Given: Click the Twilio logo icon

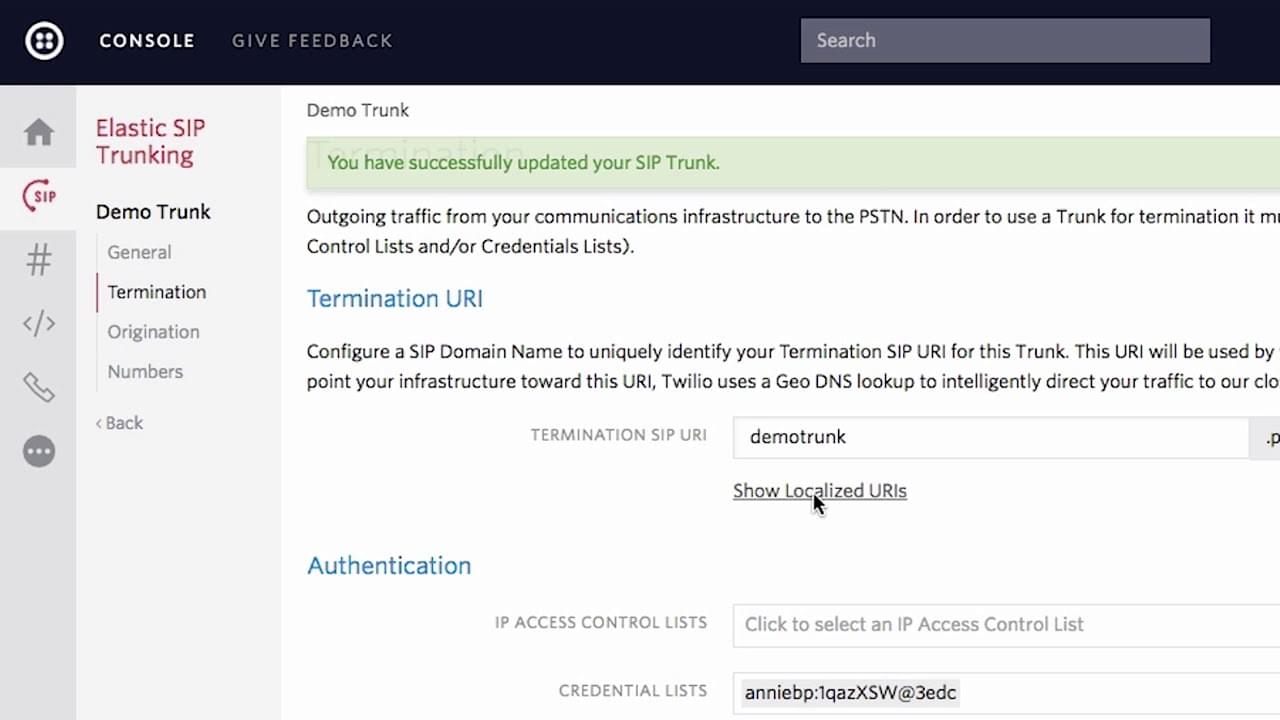Looking at the screenshot, I should (x=44, y=41).
